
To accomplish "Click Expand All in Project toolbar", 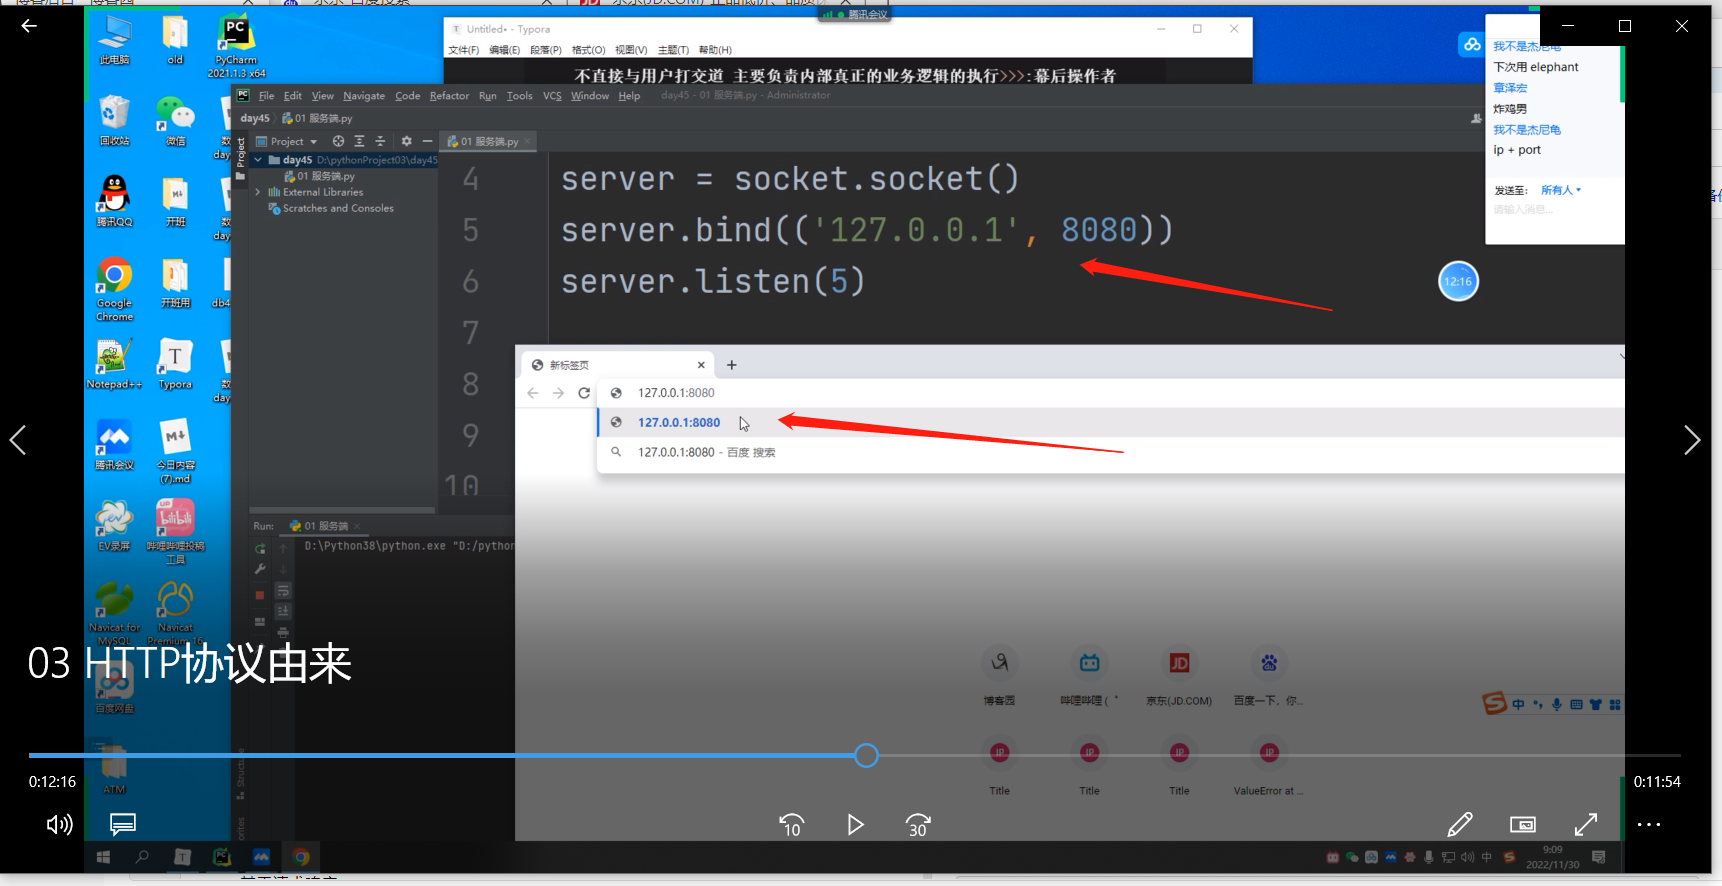I will 359,141.
